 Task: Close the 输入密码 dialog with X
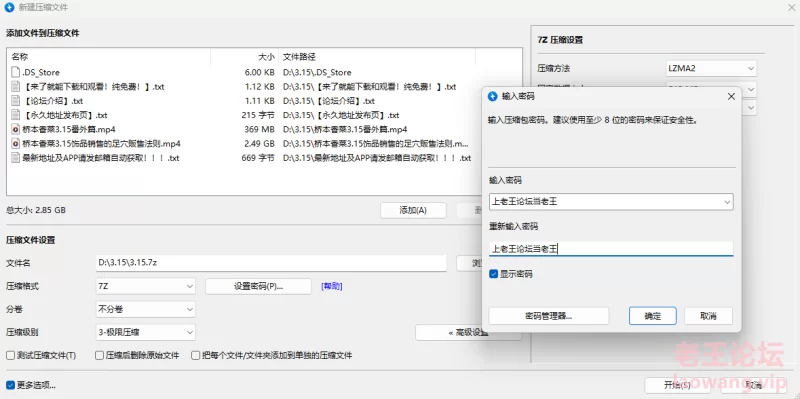[731, 96]
